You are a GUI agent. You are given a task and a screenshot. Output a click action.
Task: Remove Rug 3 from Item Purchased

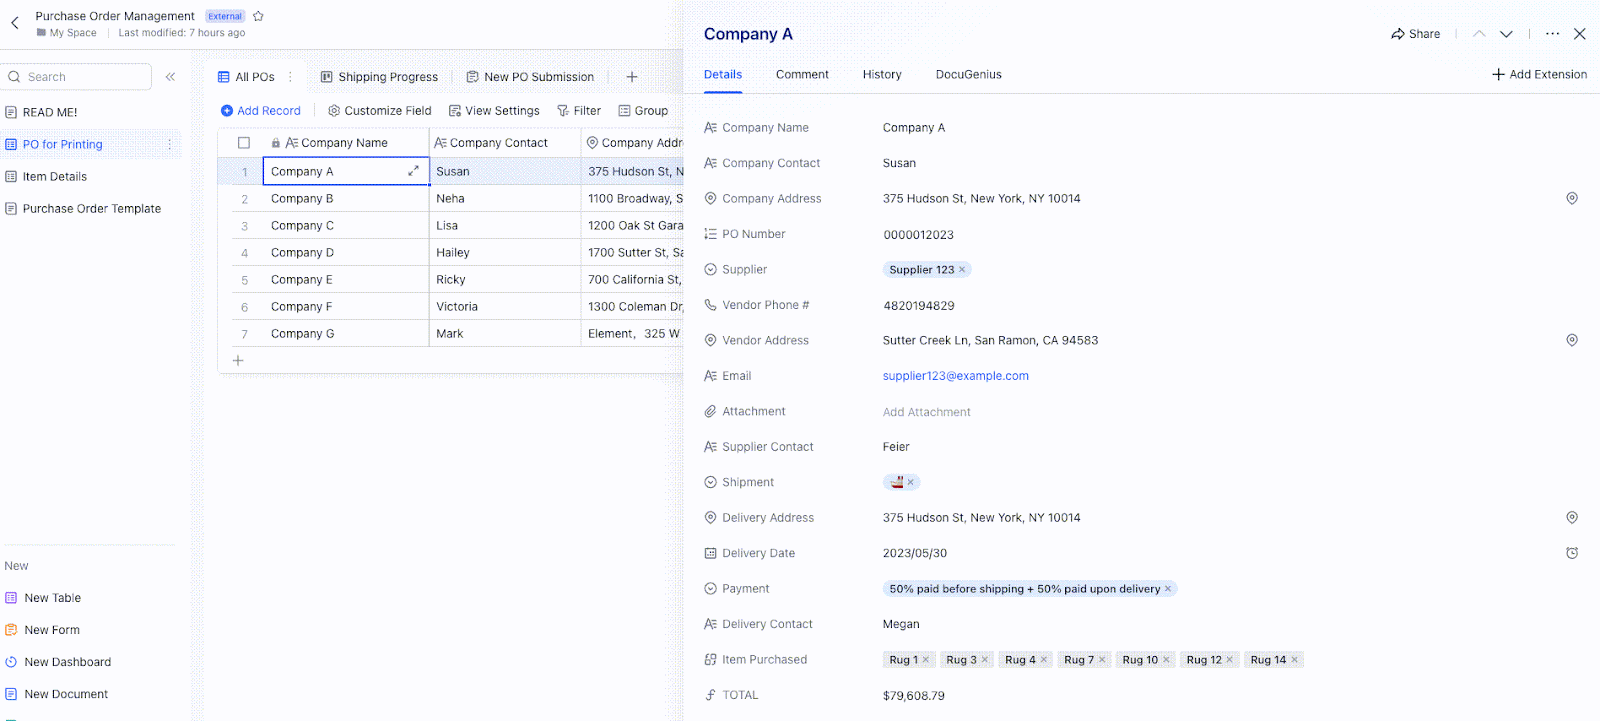(x=985, y=660)
